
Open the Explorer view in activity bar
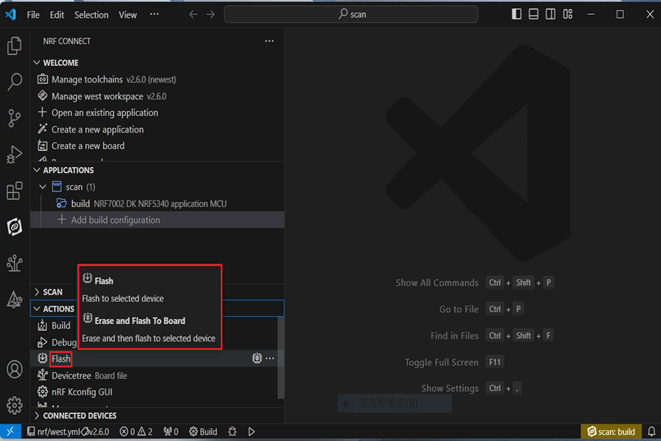pyautogui.click(x=15, y=46)
